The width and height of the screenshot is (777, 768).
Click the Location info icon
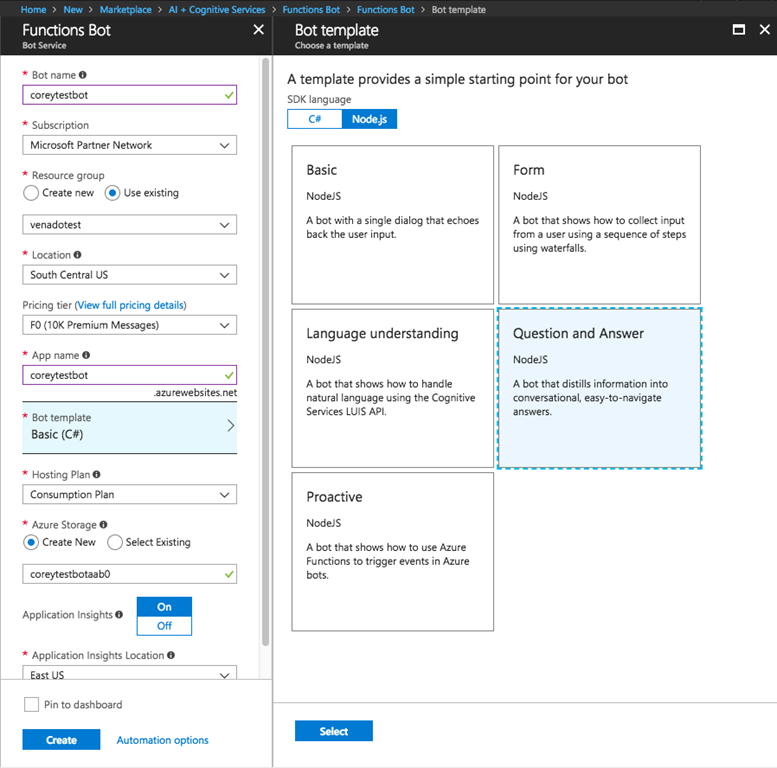coord(77,255)
